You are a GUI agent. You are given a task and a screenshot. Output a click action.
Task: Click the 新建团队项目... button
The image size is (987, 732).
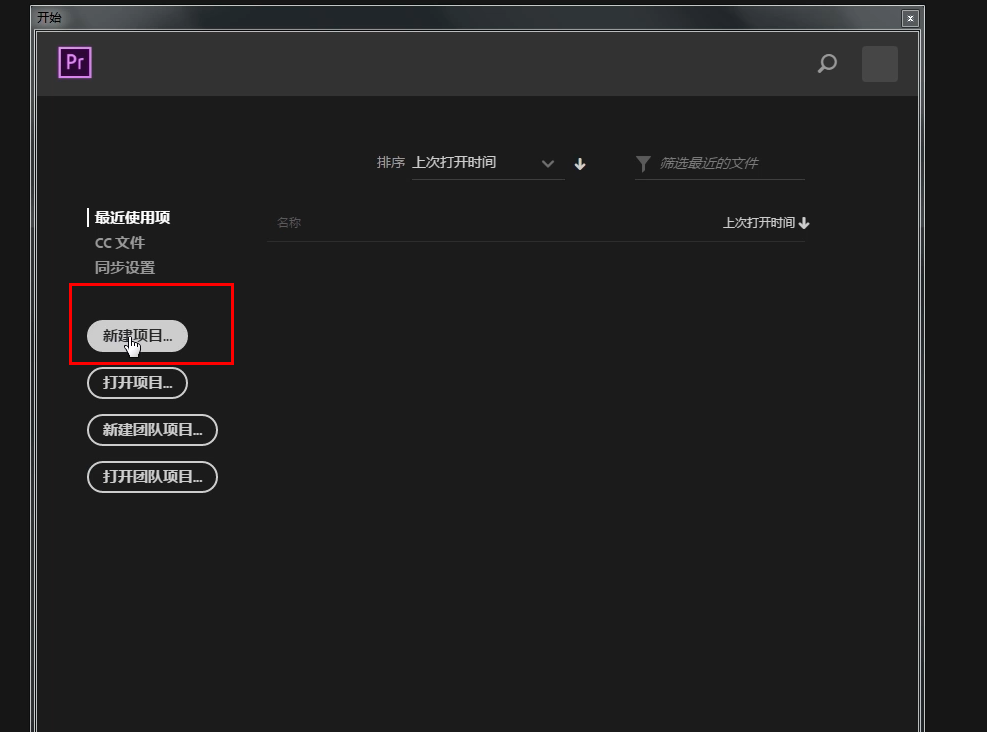(152, 430)
